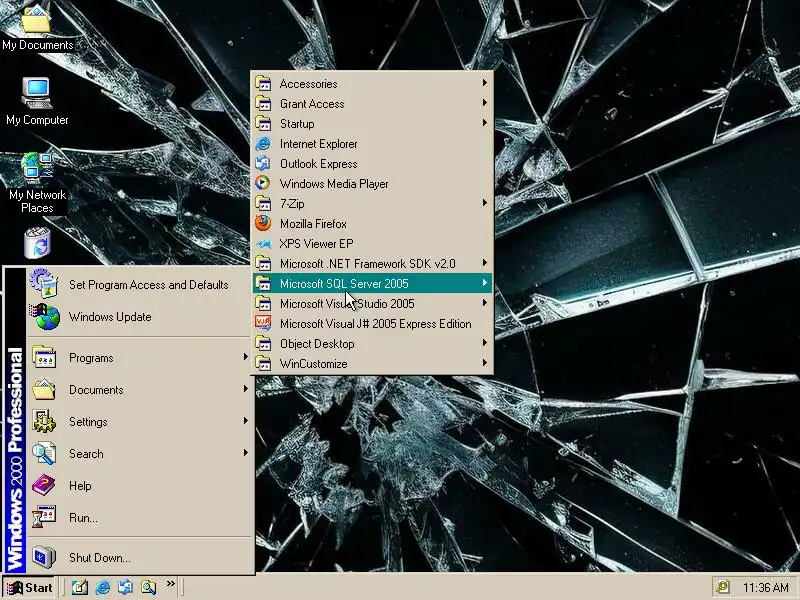Click the Shut Down monitor icon

[44, 557]
